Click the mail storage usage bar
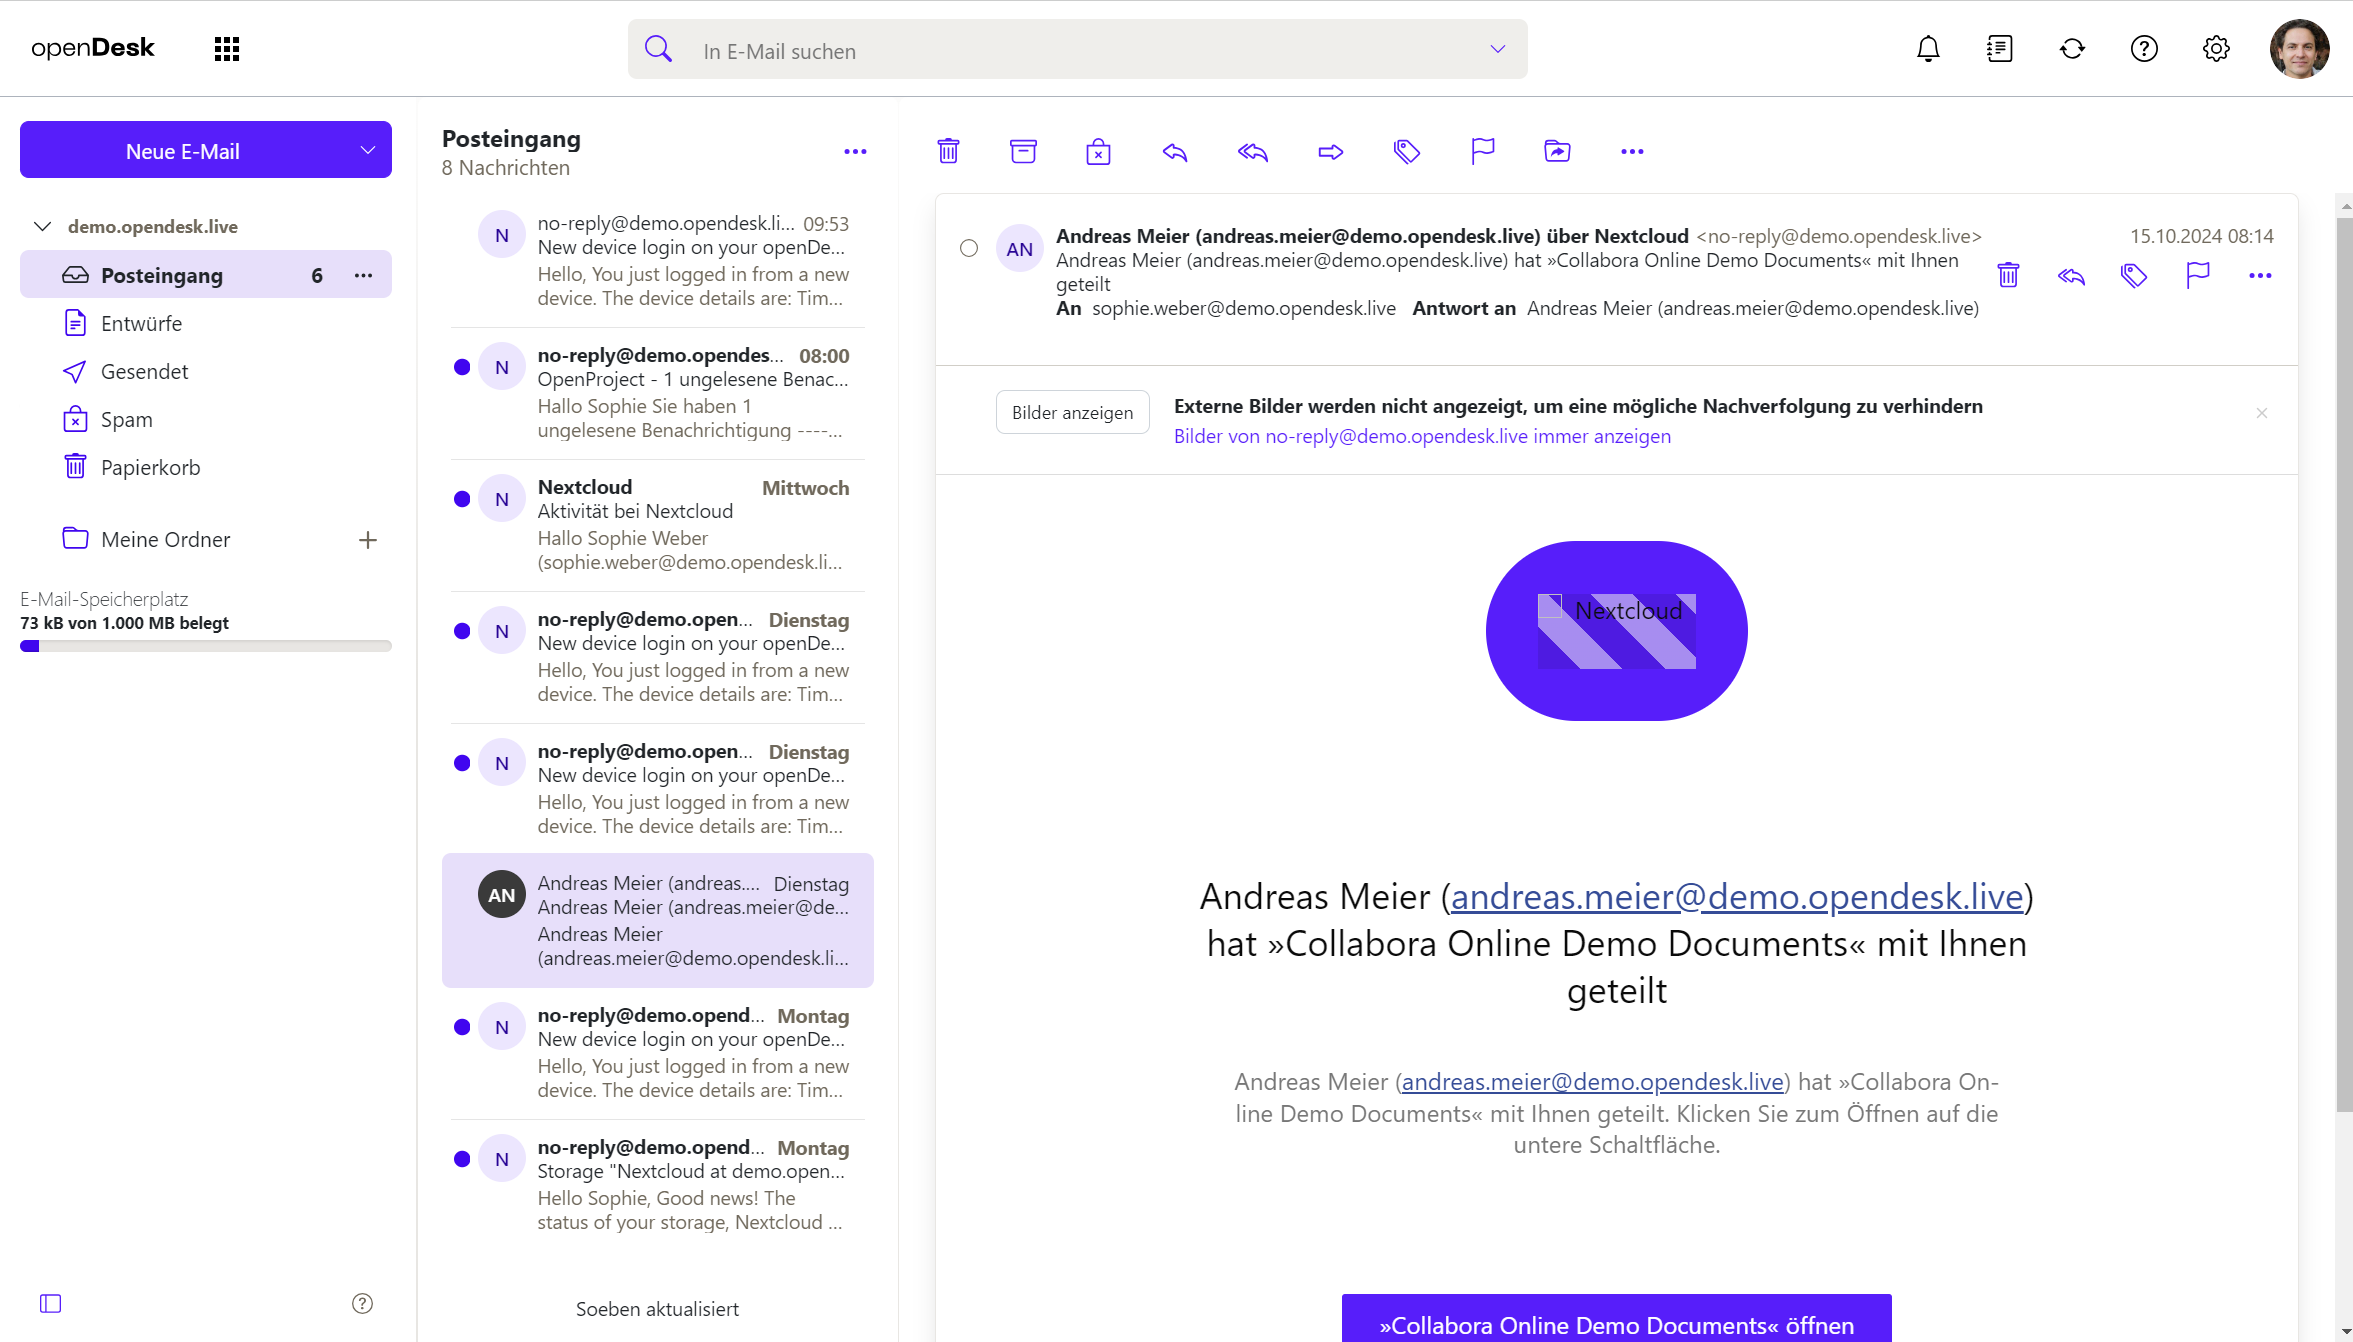 click(x=205, y=646)
